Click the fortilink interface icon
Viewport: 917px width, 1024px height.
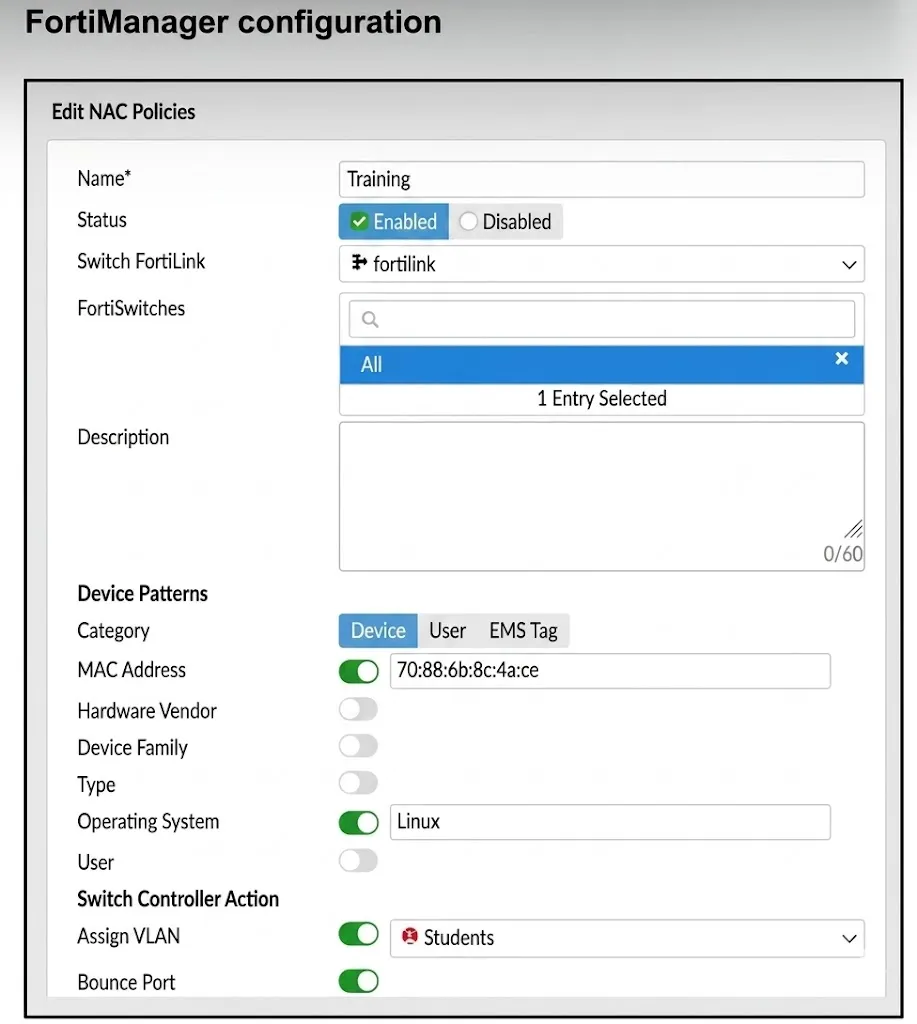(359, 263)
